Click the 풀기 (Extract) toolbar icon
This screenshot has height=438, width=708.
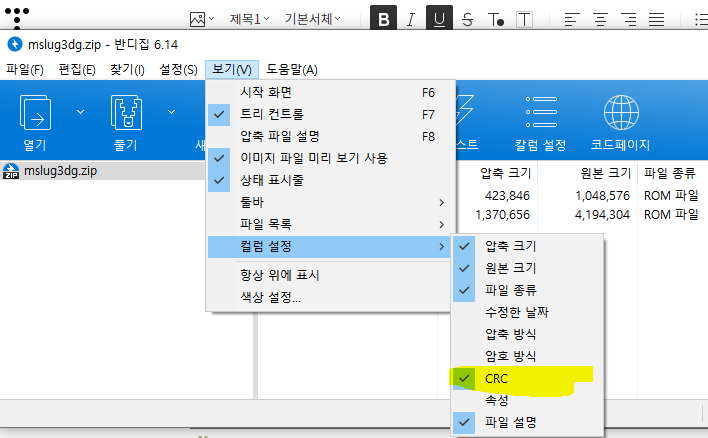point(126,112)
